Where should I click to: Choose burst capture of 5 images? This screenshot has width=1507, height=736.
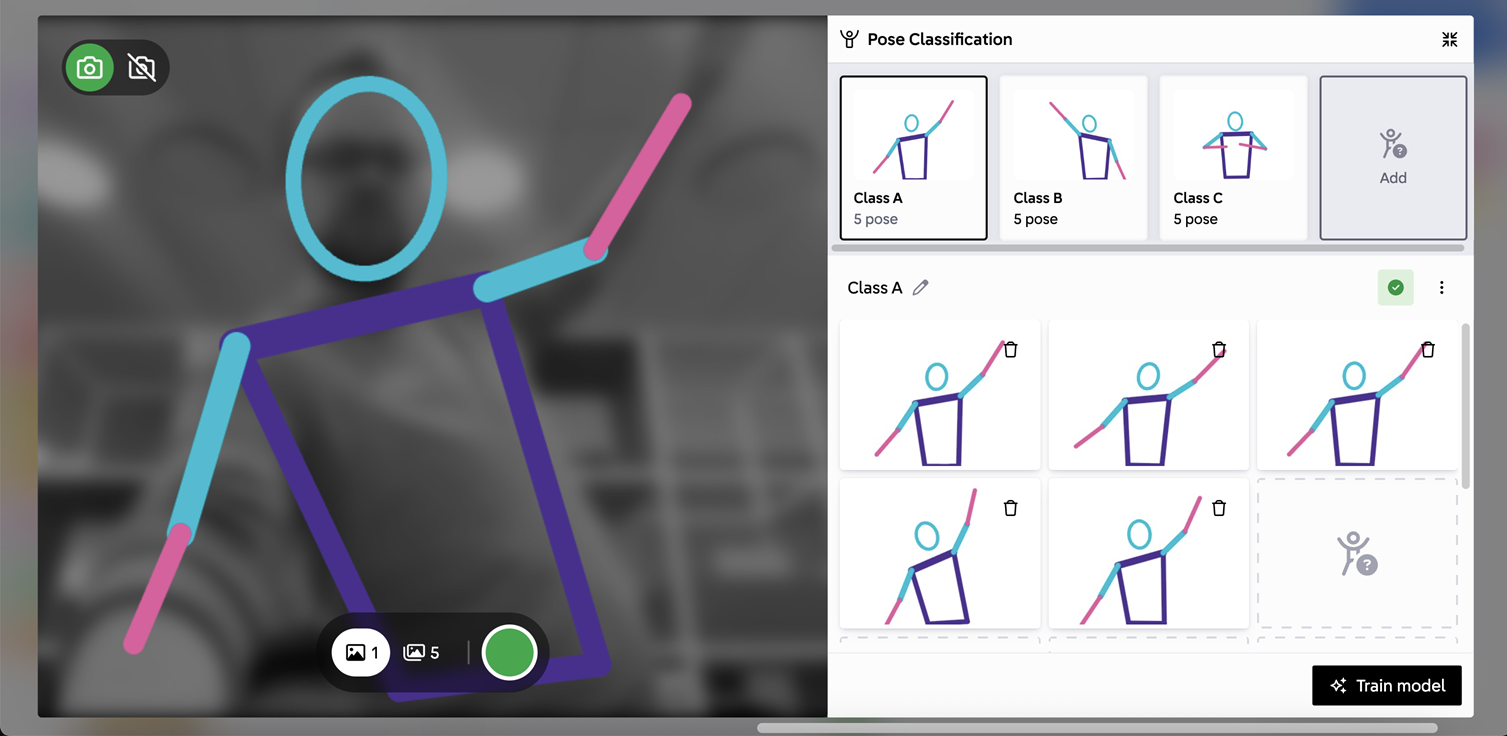(421, 653)
